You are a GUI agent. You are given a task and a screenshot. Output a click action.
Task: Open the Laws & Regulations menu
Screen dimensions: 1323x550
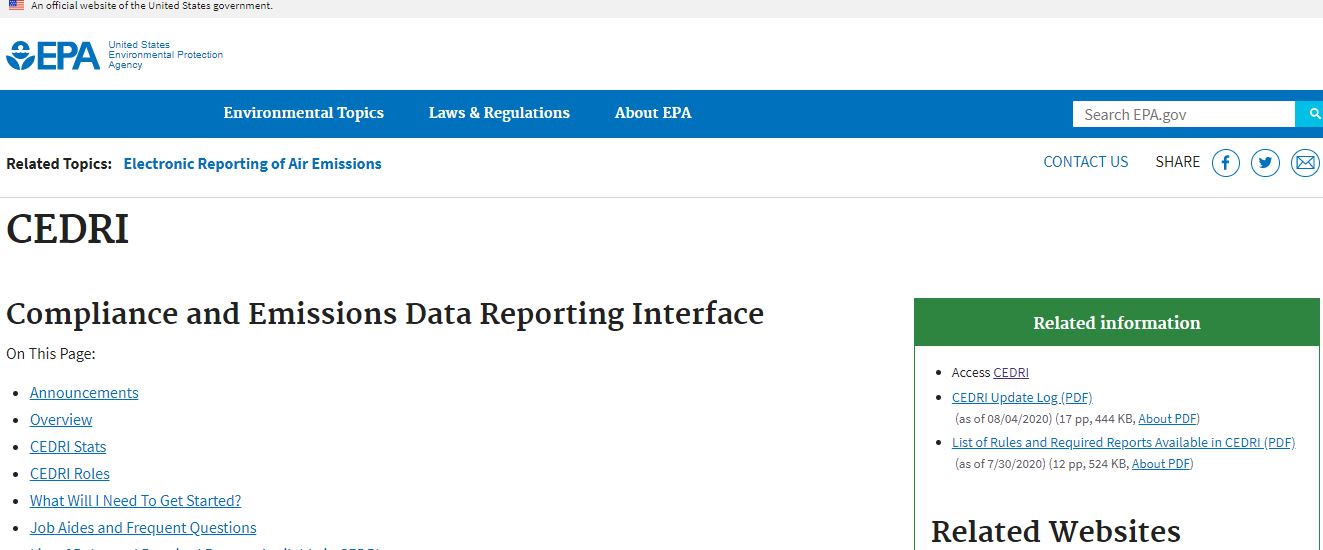499,113
